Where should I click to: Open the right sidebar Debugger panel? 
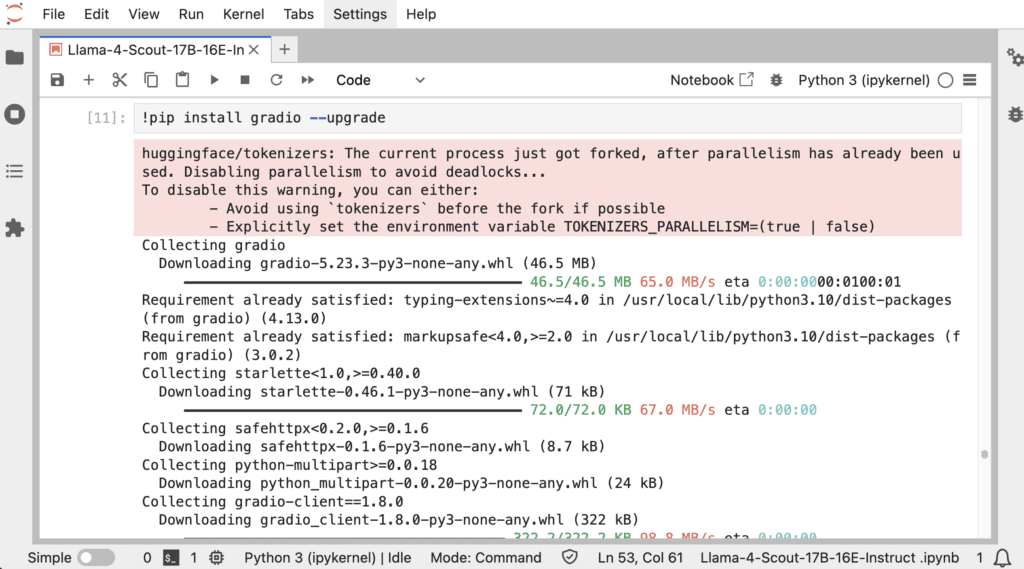tap(1014, 114)
